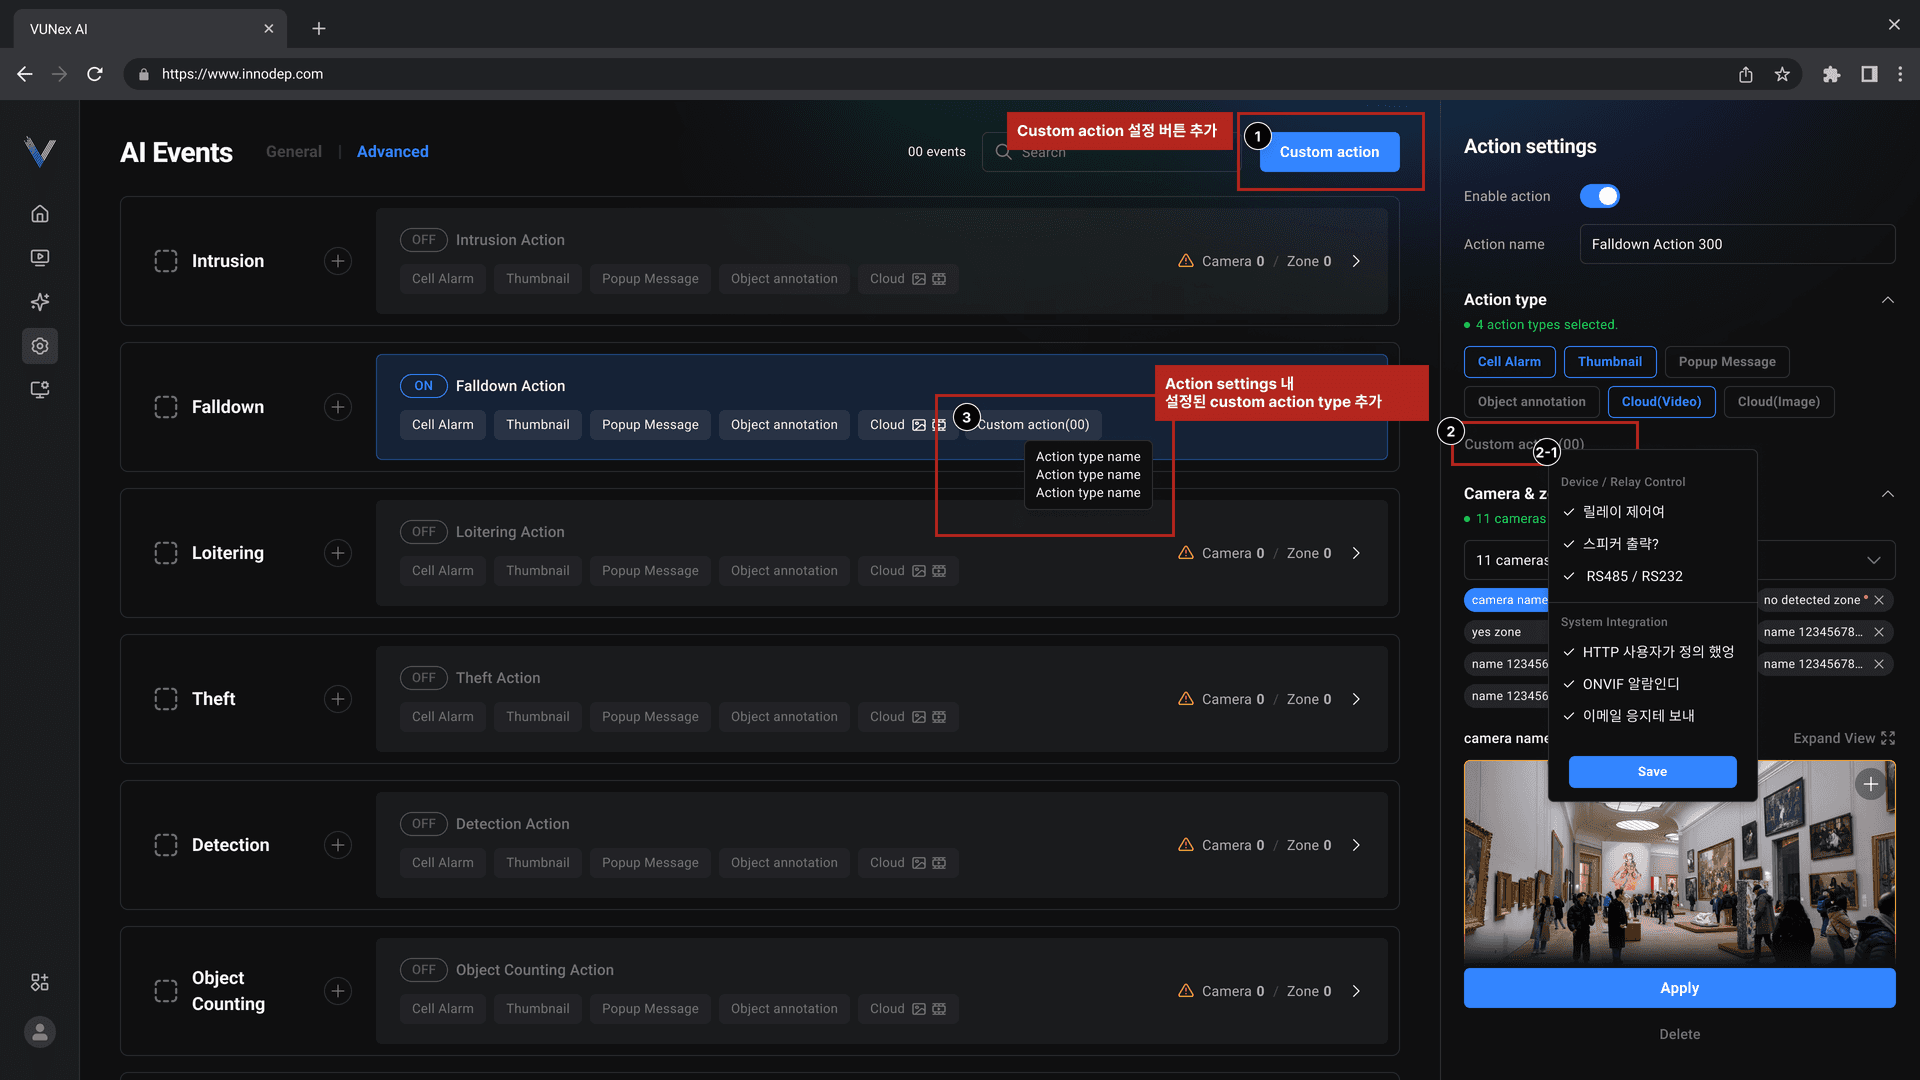Click the Action name input field
Screen dimensions: 1920x1080
pos(1737,244)
